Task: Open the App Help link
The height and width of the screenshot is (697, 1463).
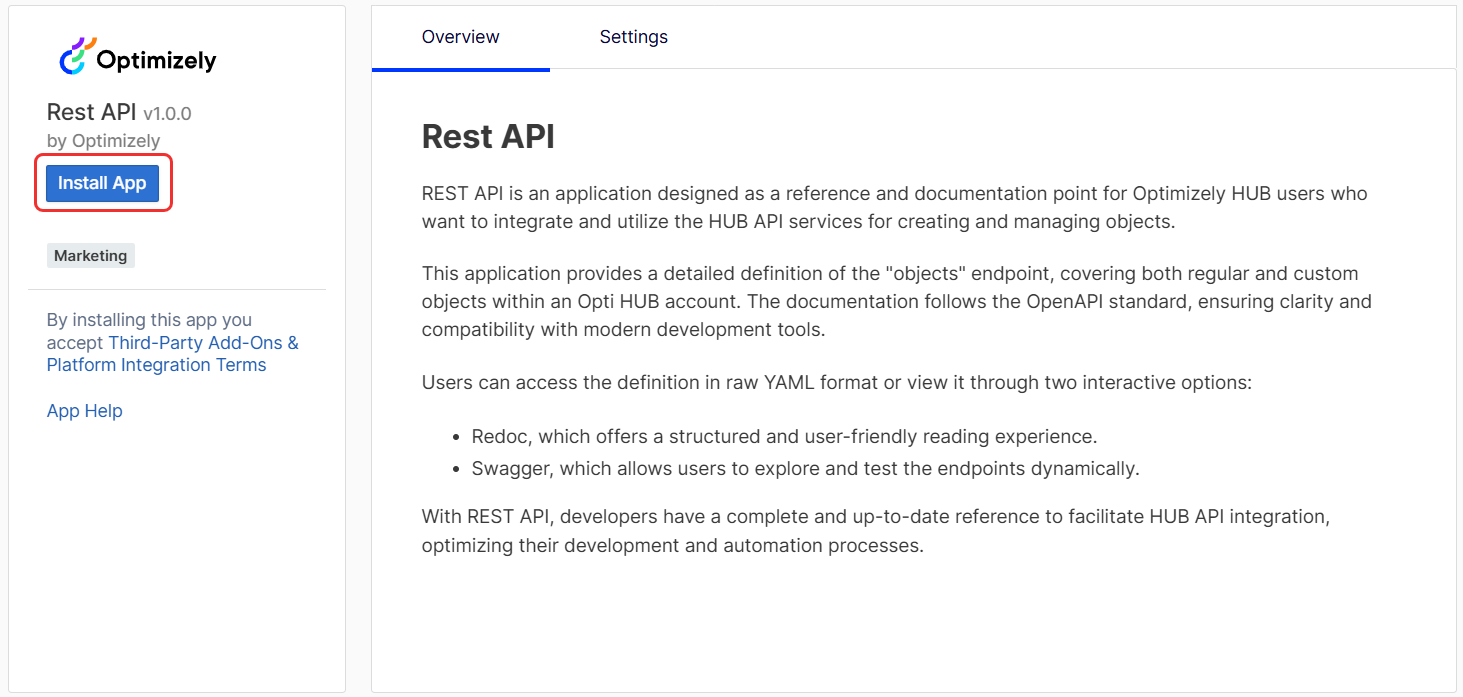Action: point(85,411)
